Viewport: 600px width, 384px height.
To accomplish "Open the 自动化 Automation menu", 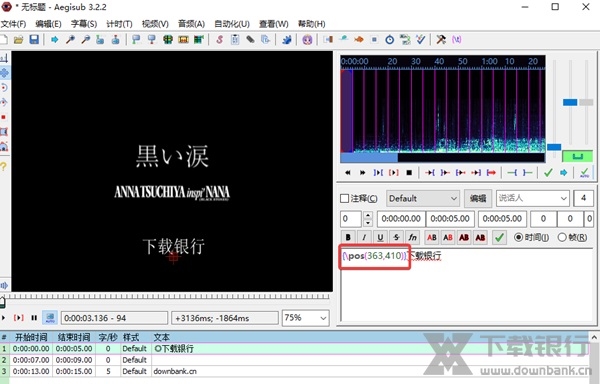I will pos(232,24).
